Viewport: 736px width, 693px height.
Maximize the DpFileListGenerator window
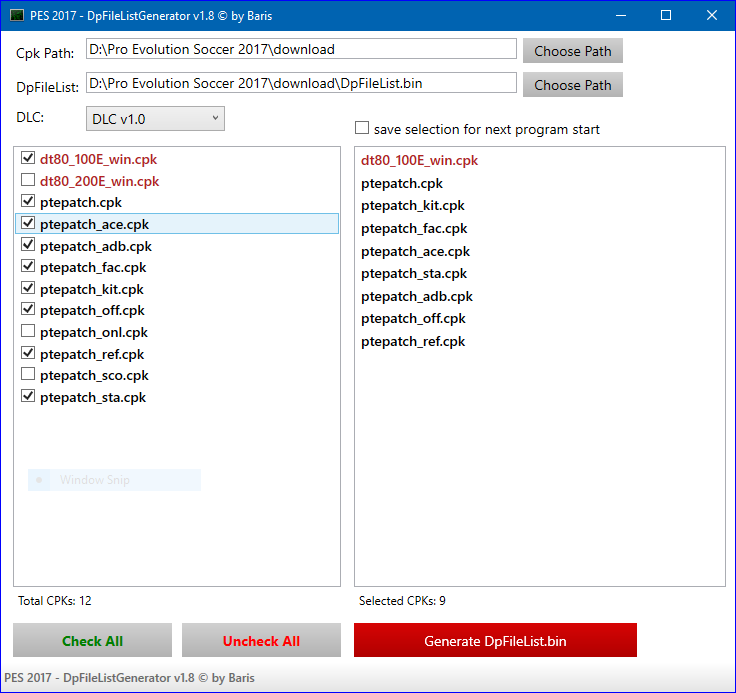666,15
